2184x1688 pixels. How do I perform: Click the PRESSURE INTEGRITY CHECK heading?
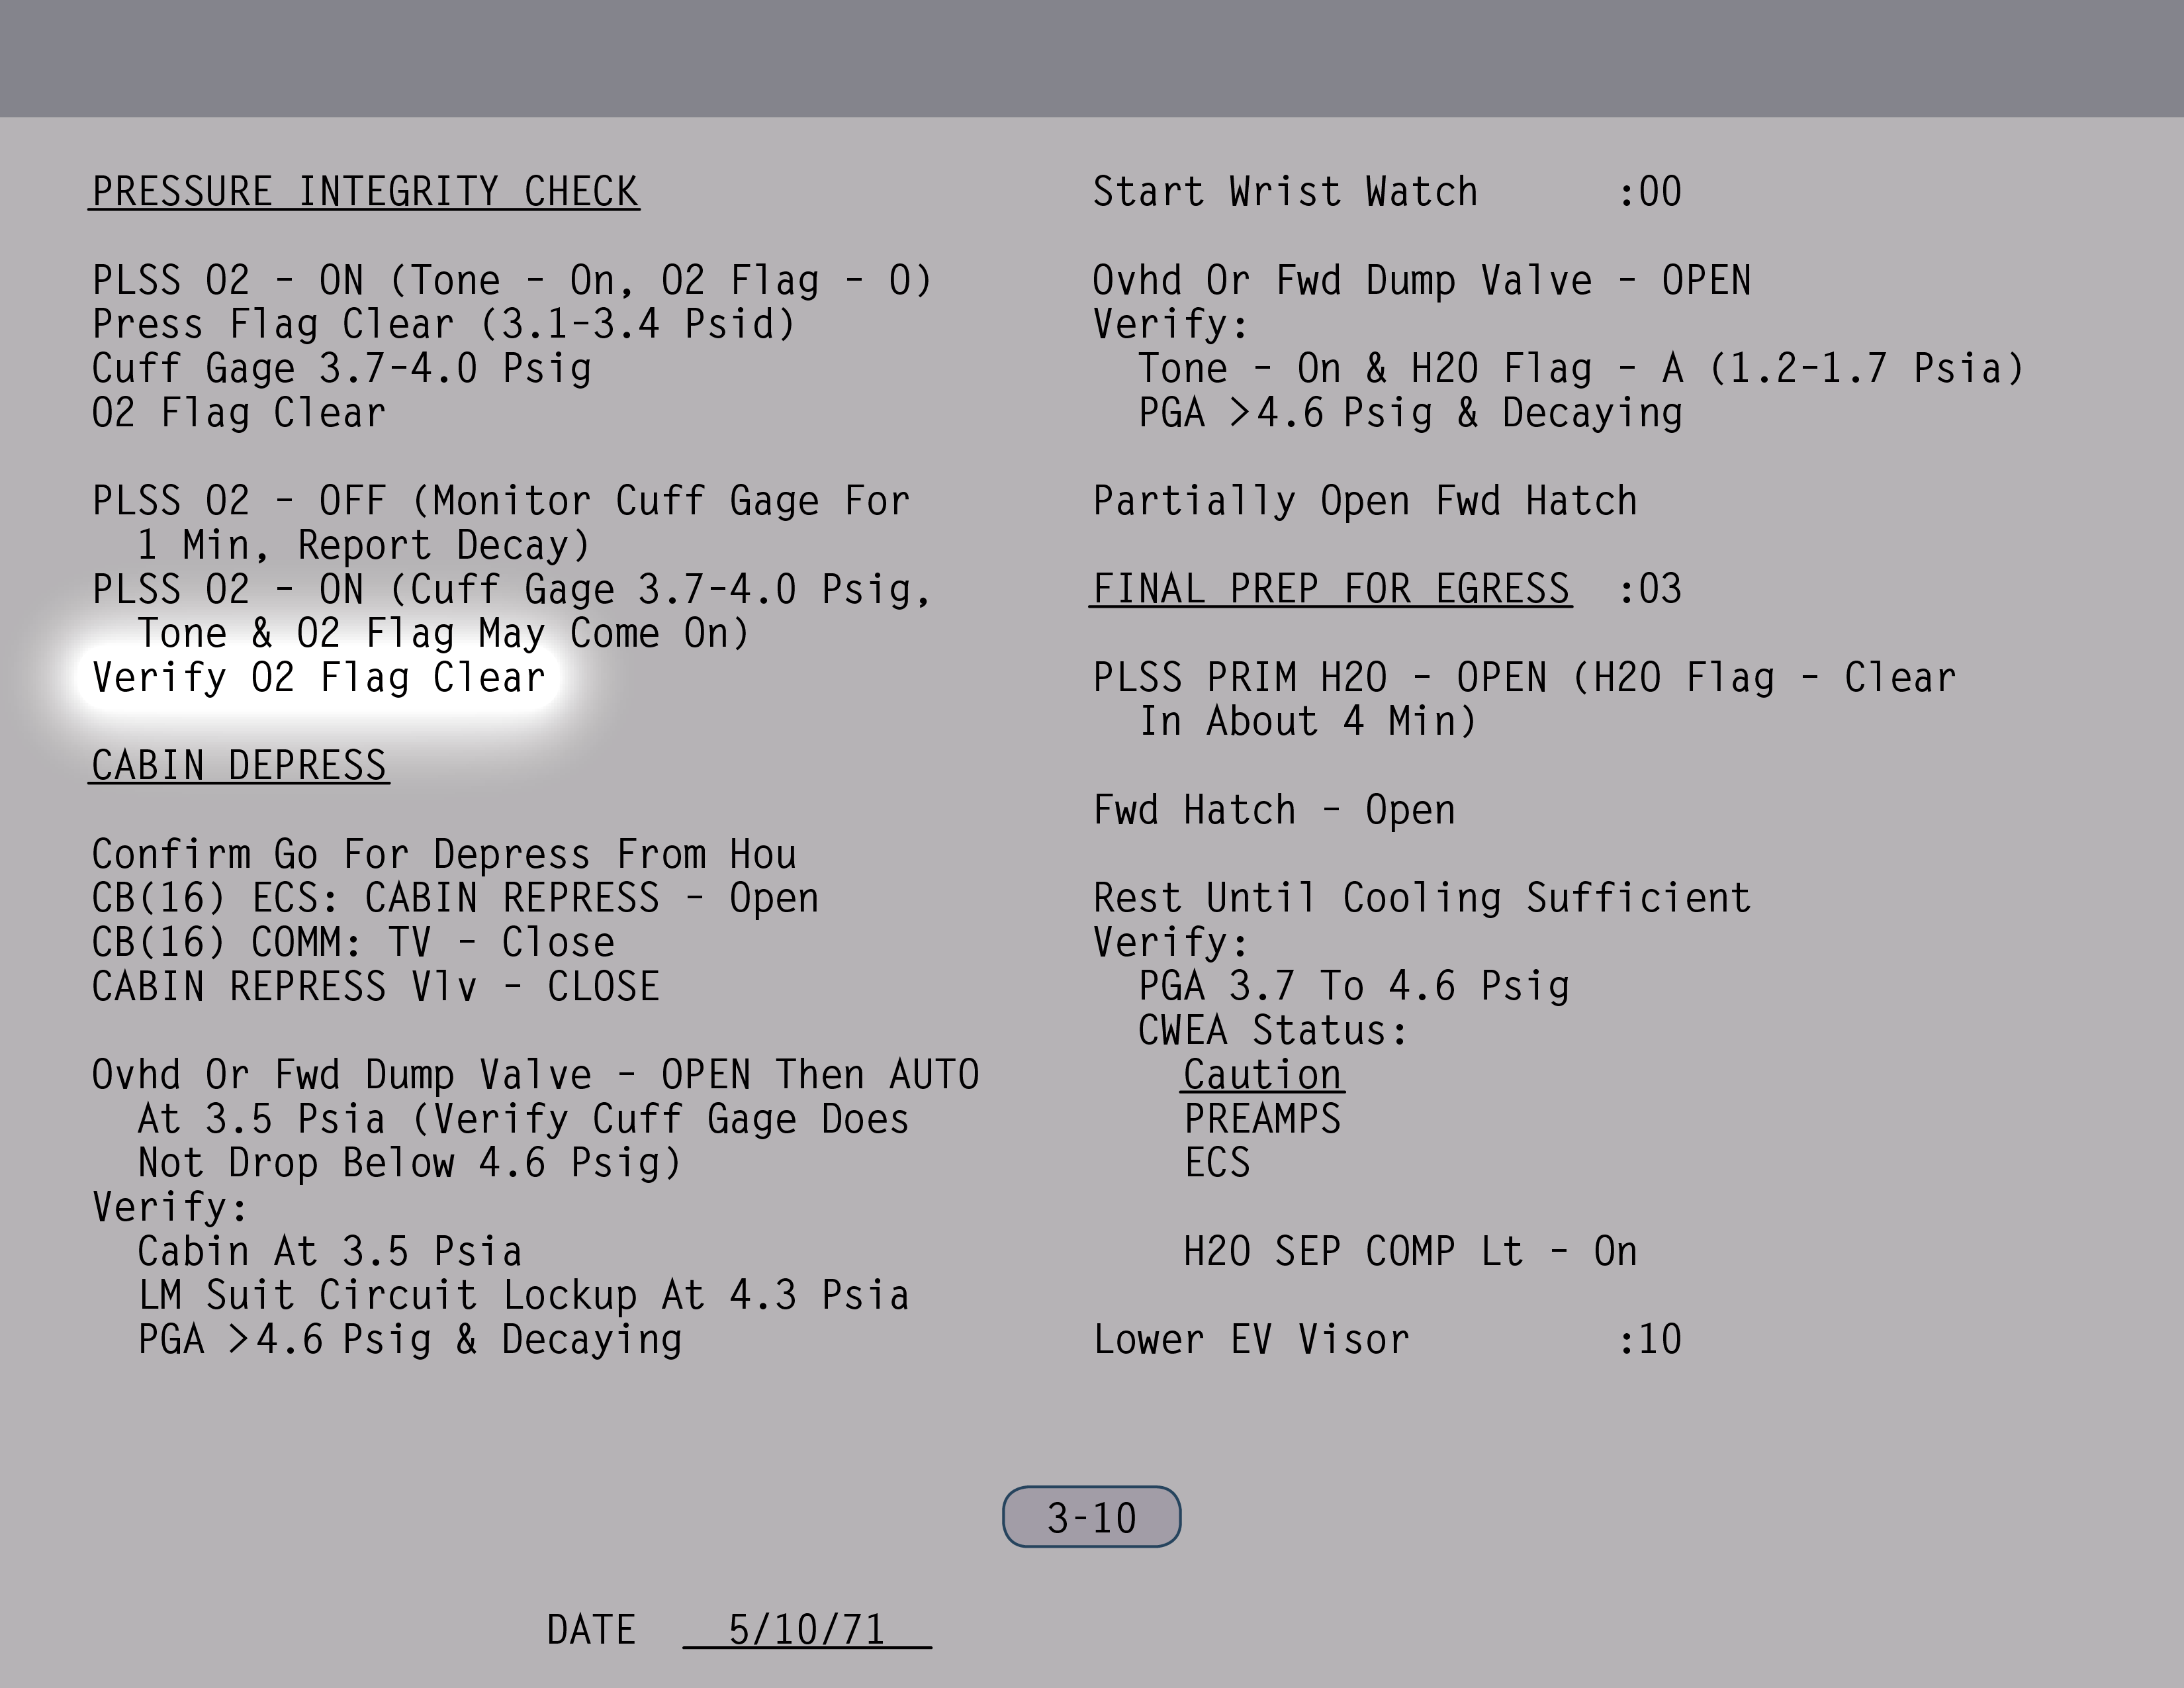pyautogui.click(x=365, y=192)
